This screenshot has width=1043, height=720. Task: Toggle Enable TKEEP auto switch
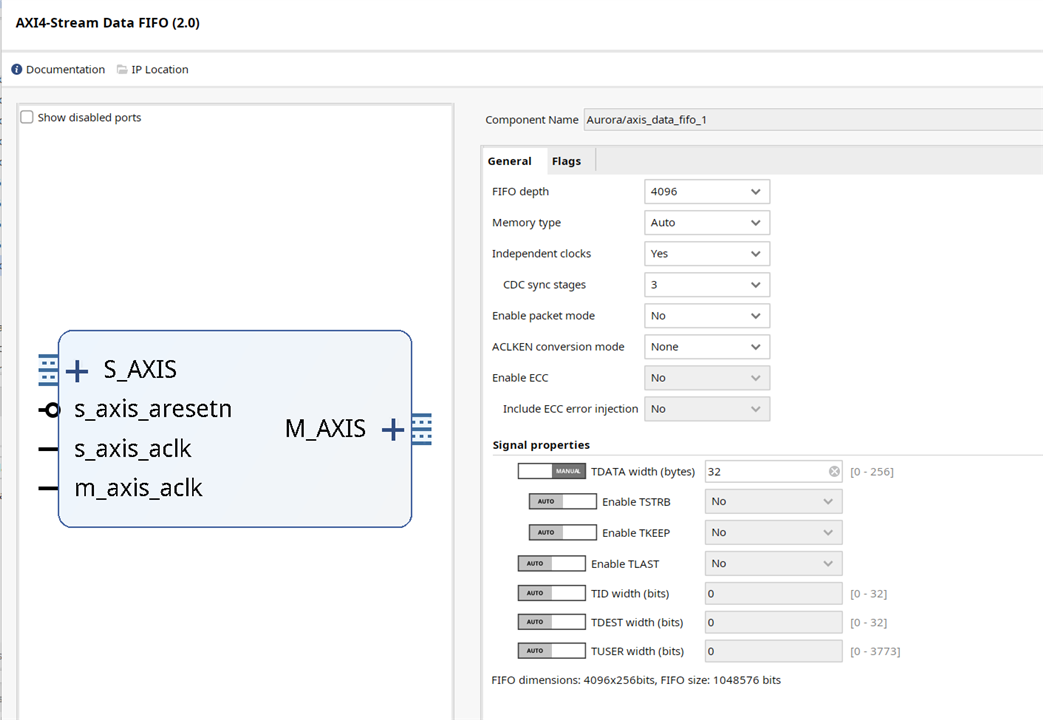[563, 532]
